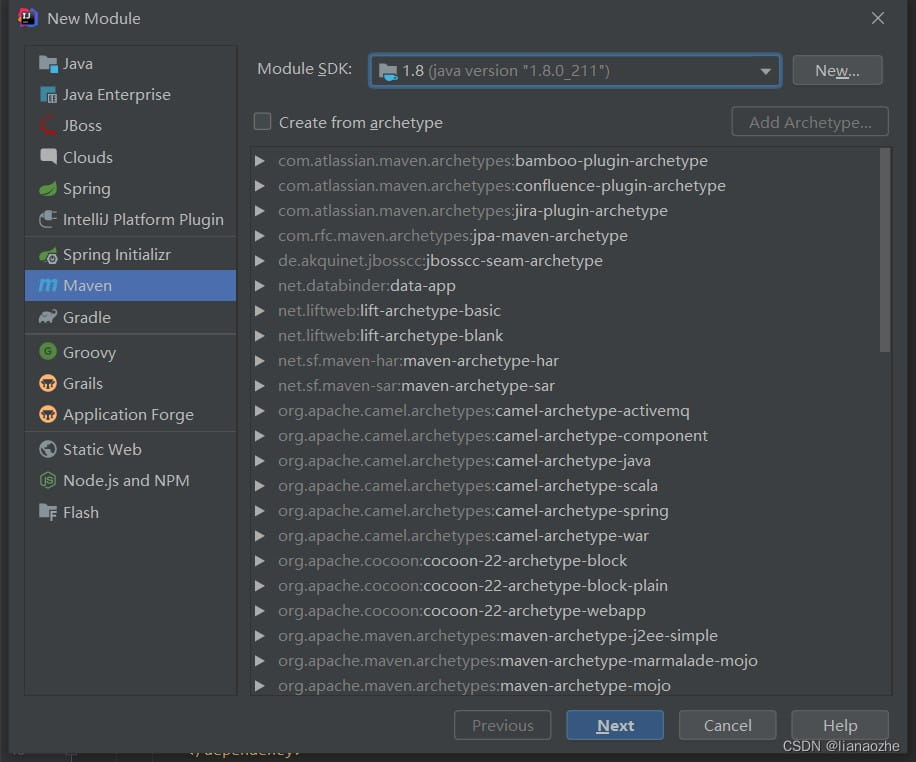Select maven-archetype-har row
Image resolution: width=916 pixels, height=762 pixels.
pyautogui.click(x=565, y=361)
